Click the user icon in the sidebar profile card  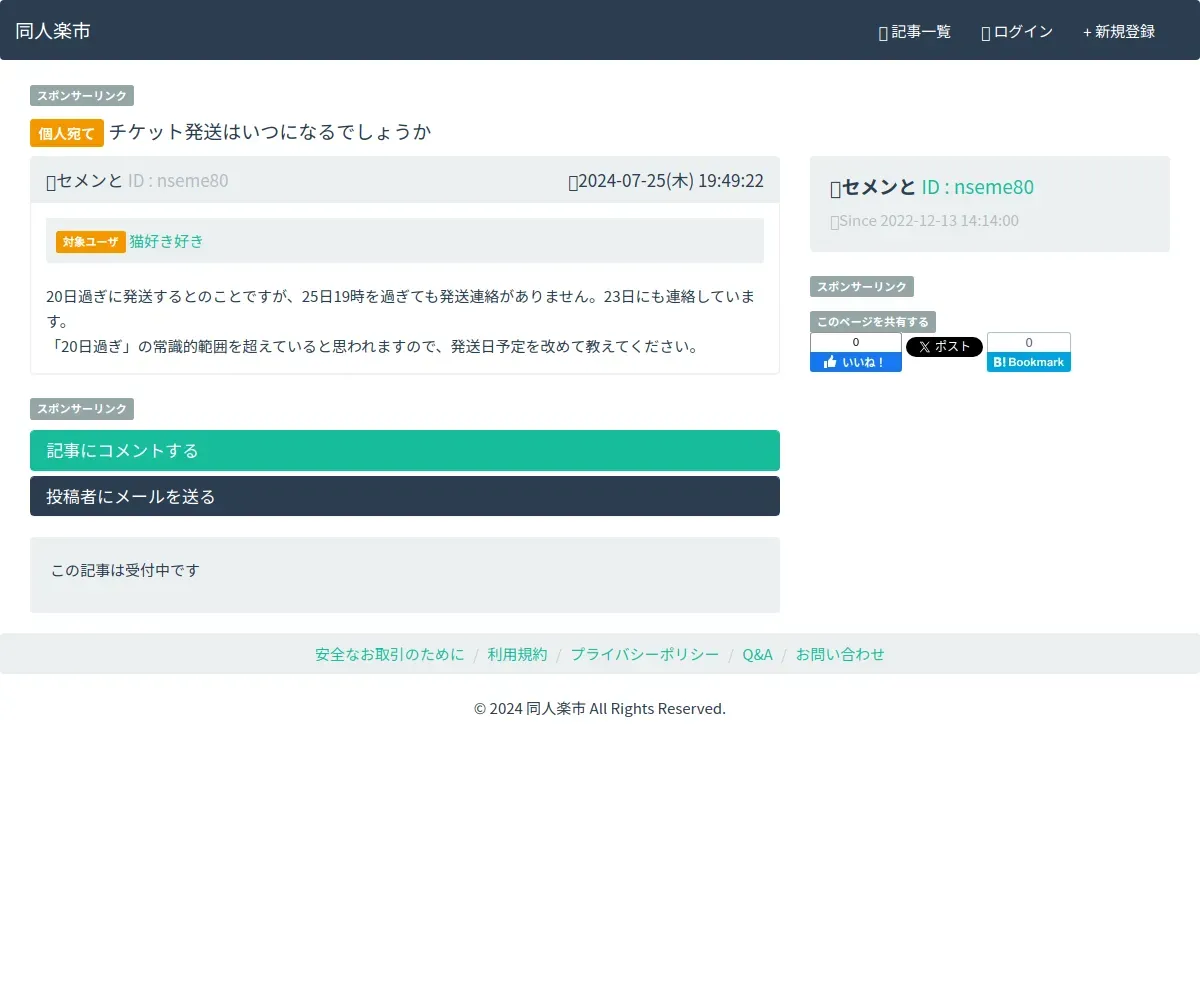836,188
